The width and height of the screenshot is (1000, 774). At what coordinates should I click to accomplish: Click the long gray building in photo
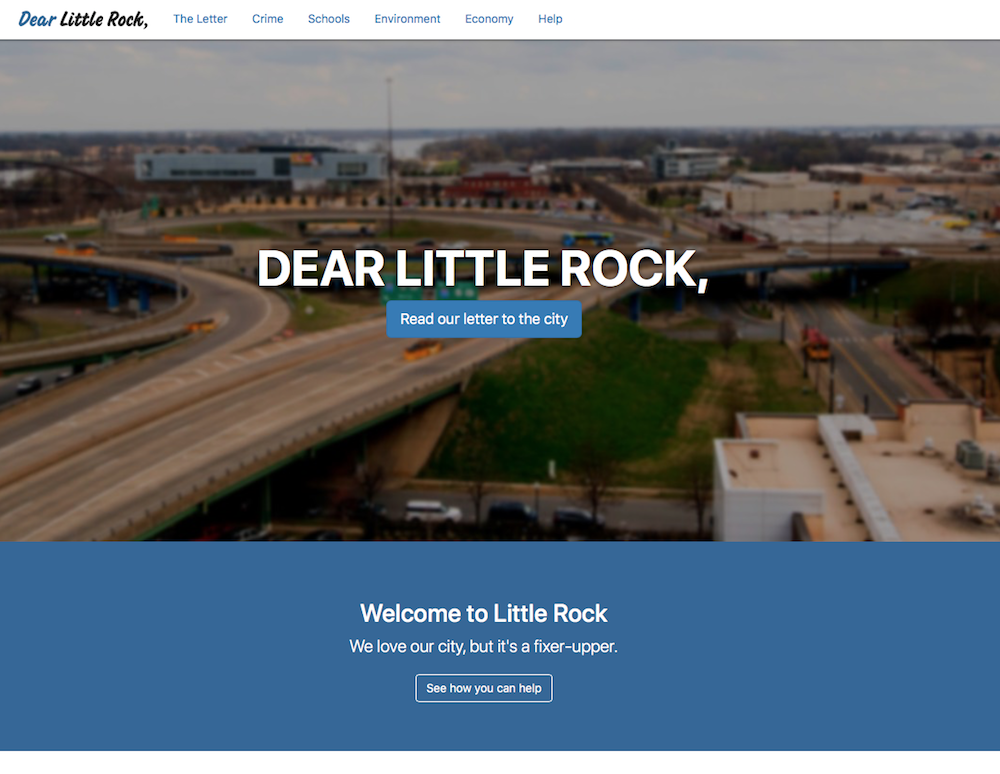pos(260,166)
